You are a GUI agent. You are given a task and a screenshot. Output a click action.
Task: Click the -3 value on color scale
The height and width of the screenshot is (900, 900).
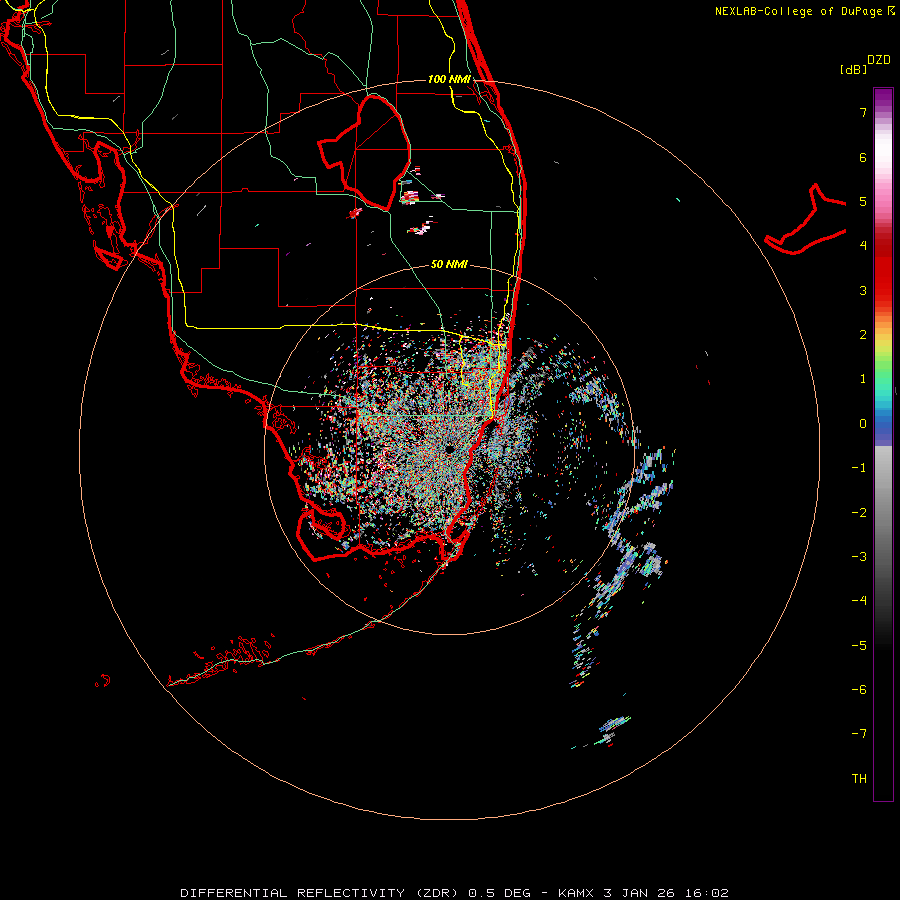[x=859, y=557]
